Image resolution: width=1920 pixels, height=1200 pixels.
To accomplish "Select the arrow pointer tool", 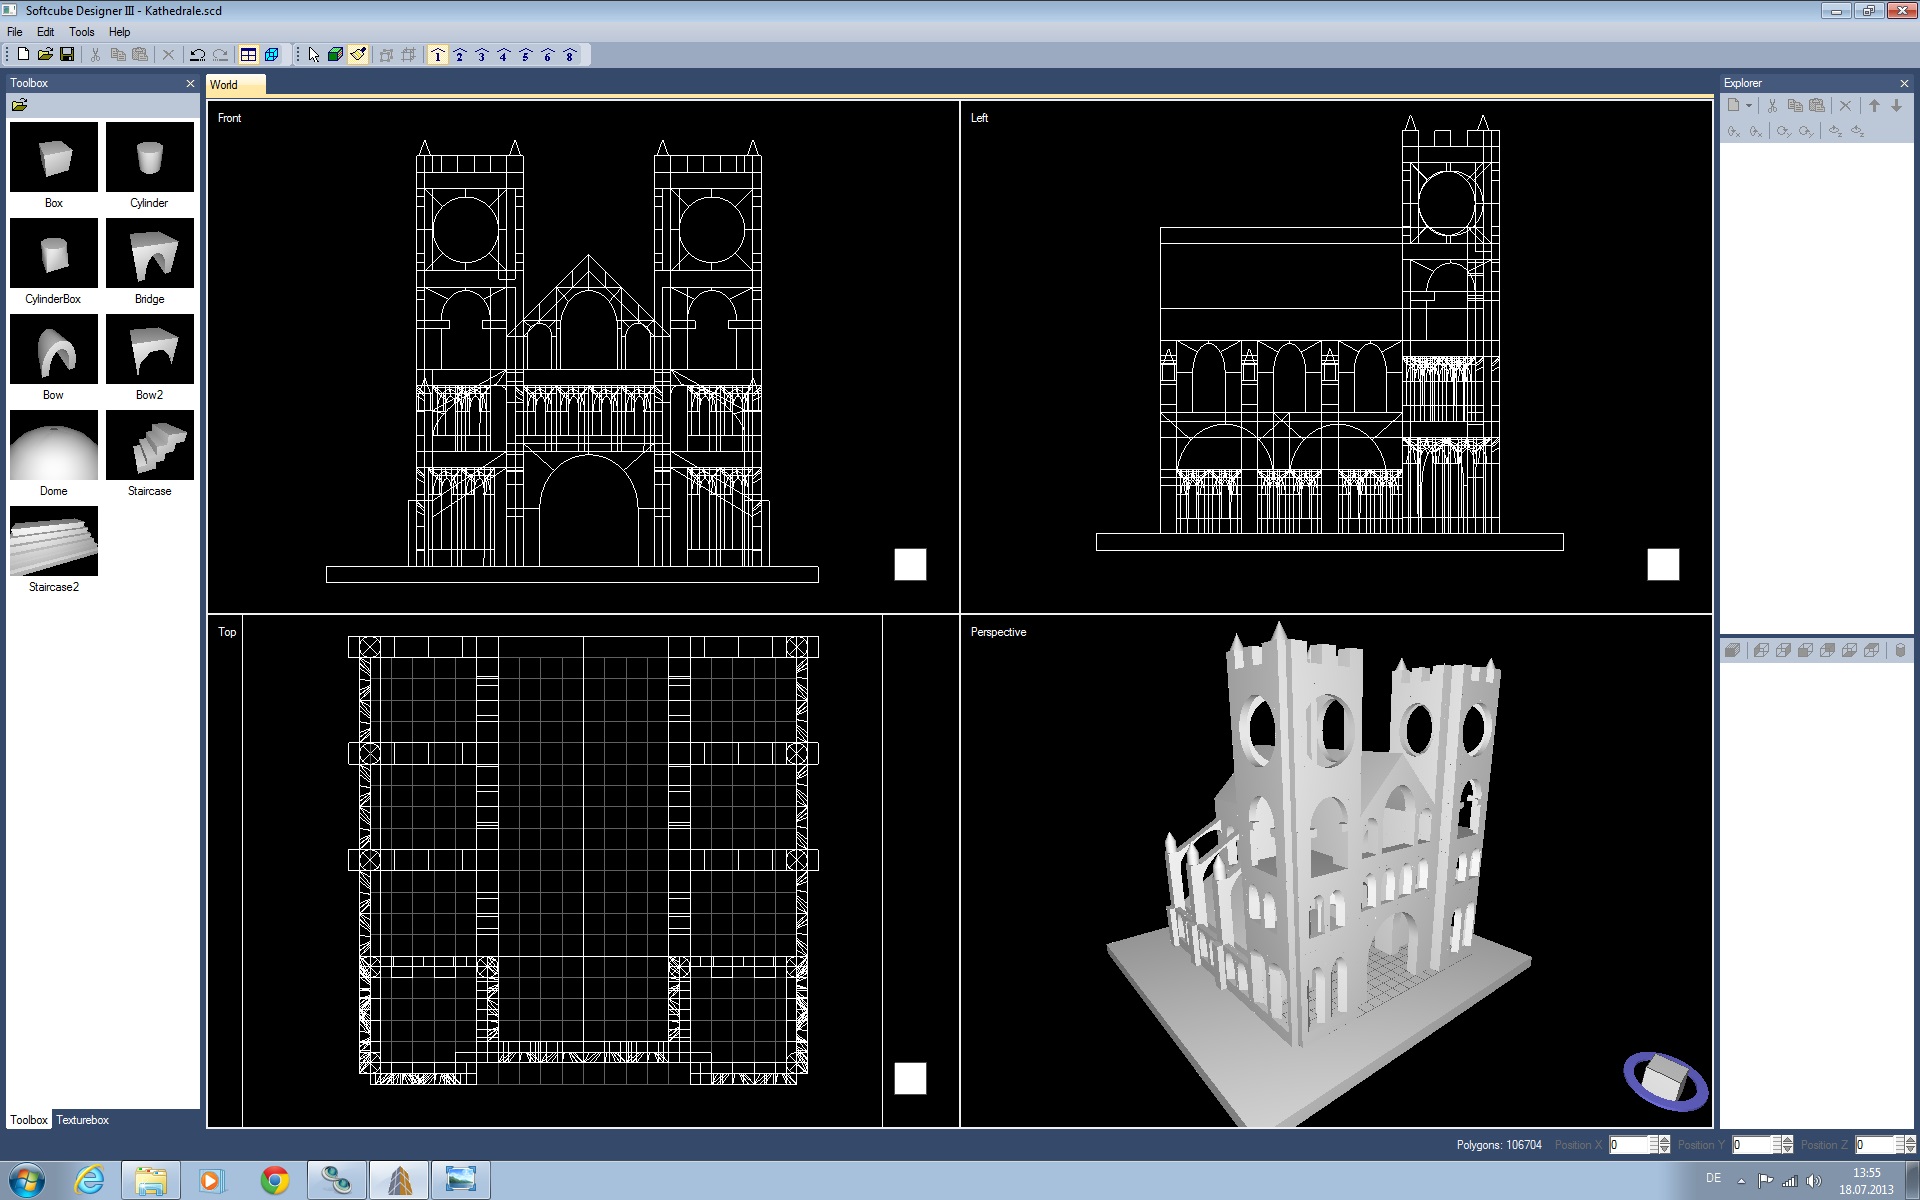I will [314, 55].
